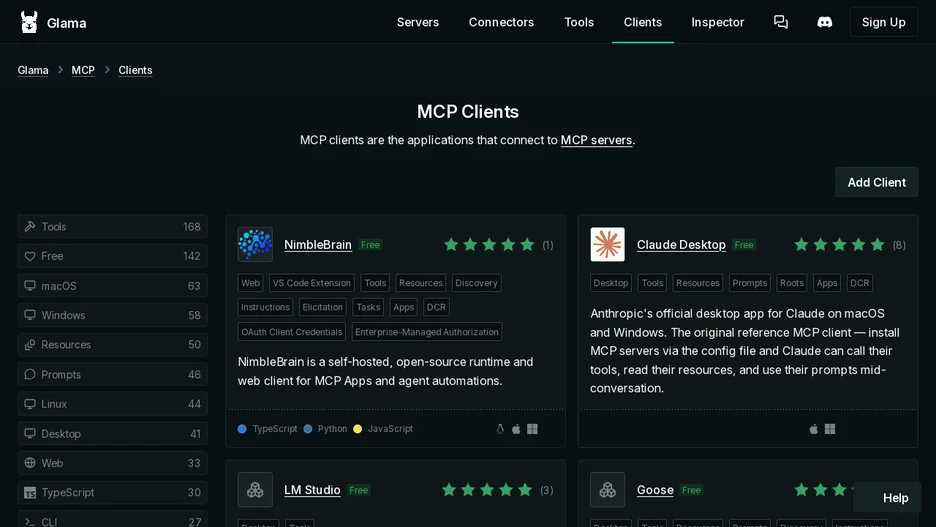Filter clients by Free (142)
The image size is (936, 527).
click(113, 256)
